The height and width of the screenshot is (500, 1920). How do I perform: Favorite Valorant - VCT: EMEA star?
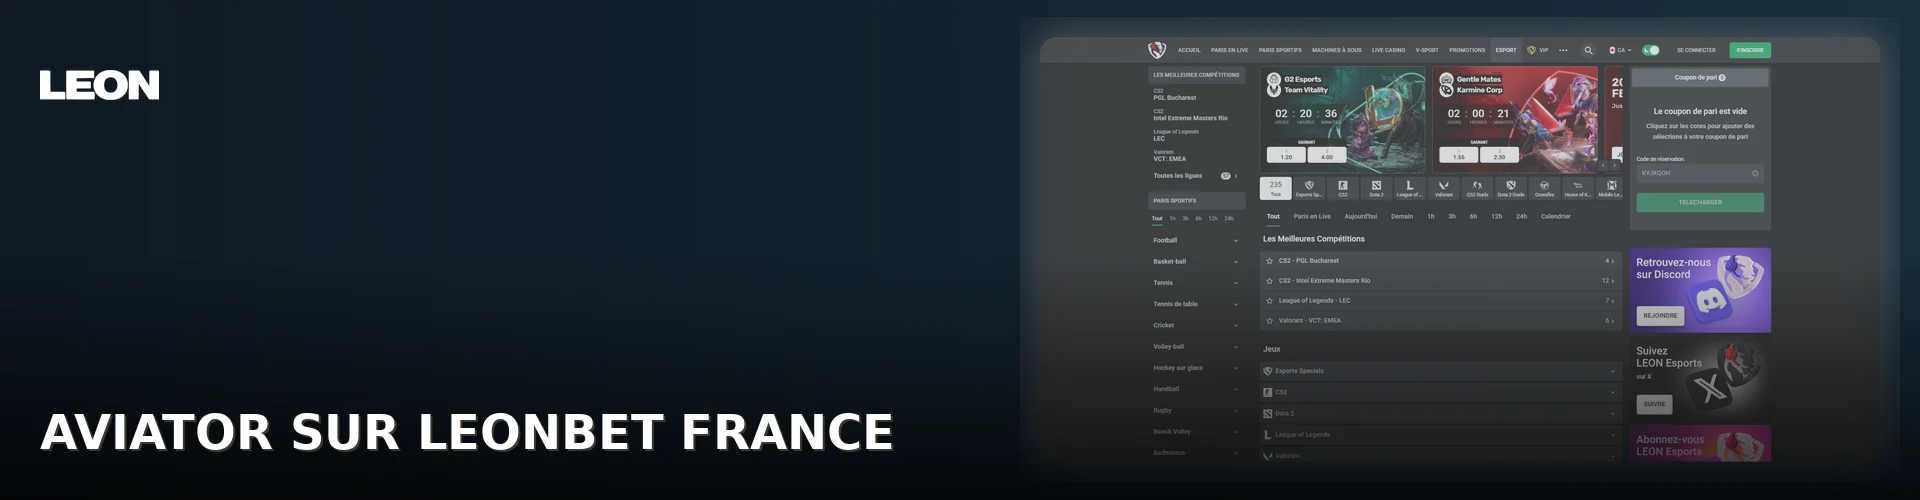coord(1270,321)
